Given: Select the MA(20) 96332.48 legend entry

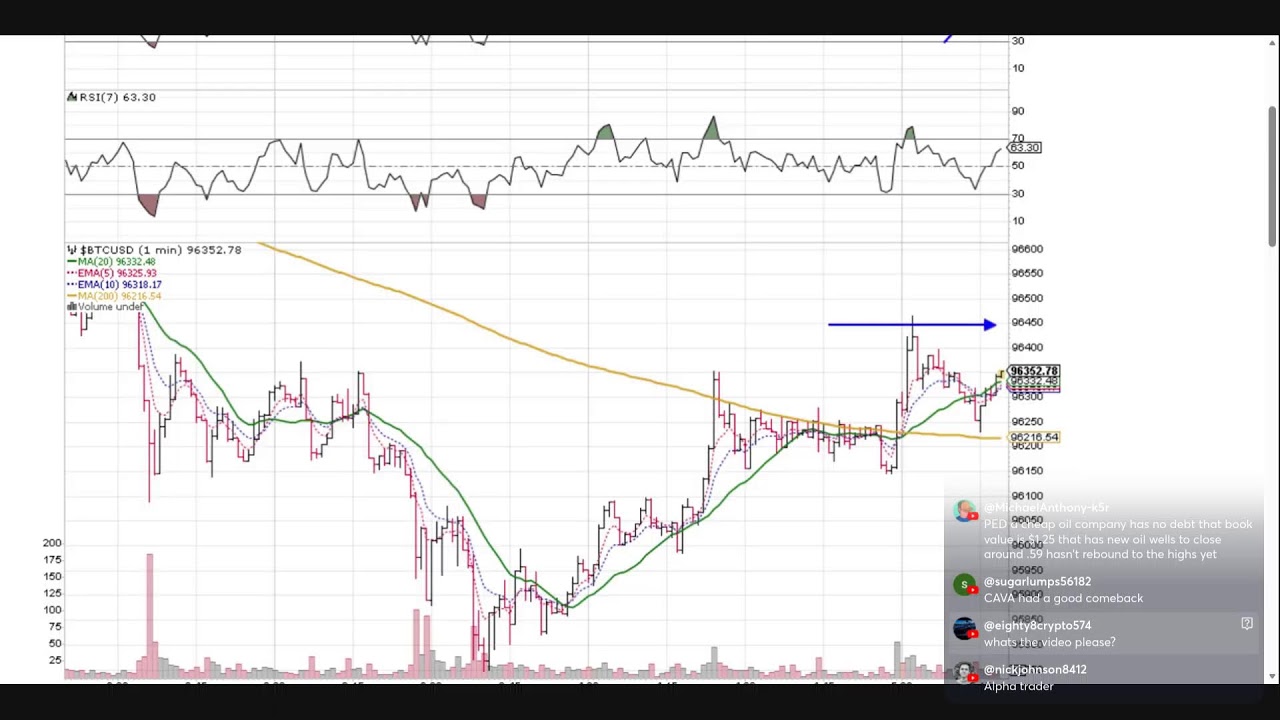Looking at the screenshot, I should click(x=111, y=262).
